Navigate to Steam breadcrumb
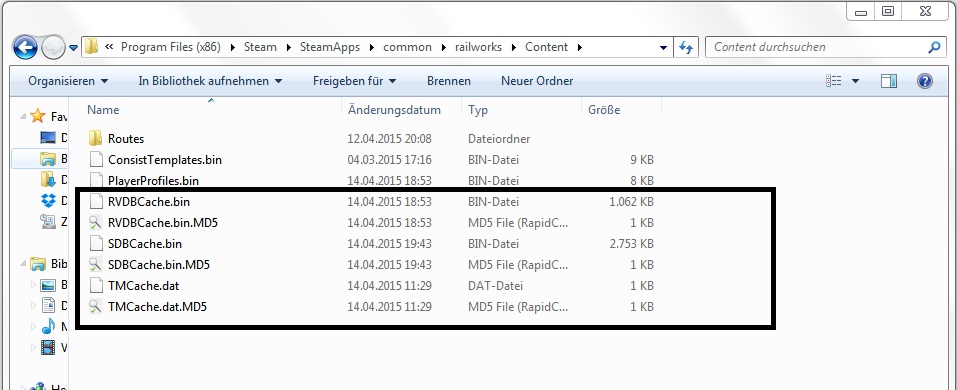This screenshot has height=390, width=957. (x=260, y=47)
